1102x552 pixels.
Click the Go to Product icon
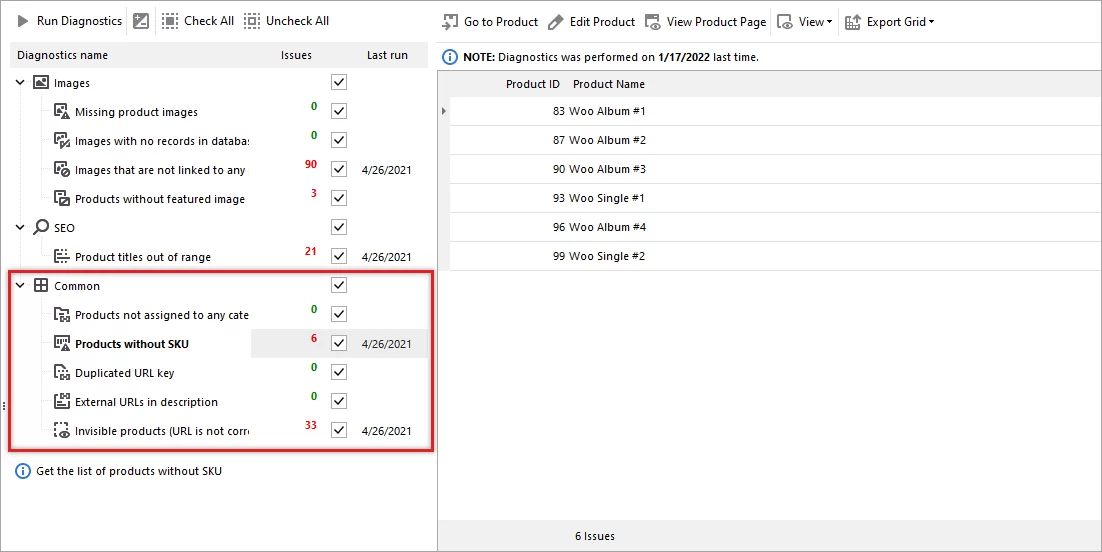450,22
